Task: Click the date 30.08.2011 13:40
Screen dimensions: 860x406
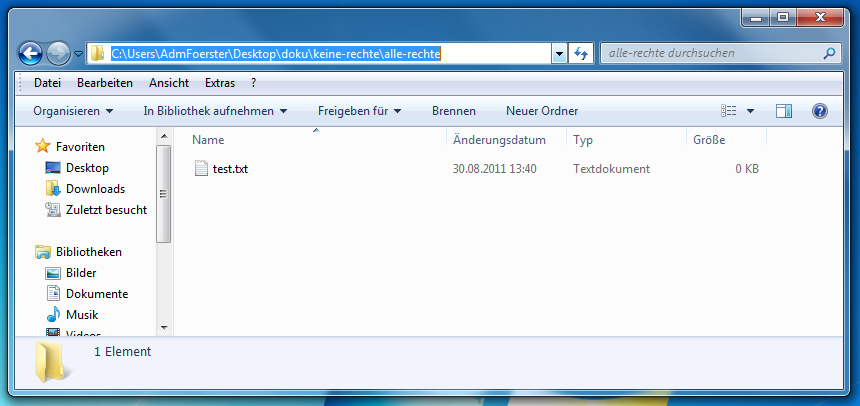Action: pos(494,169)
